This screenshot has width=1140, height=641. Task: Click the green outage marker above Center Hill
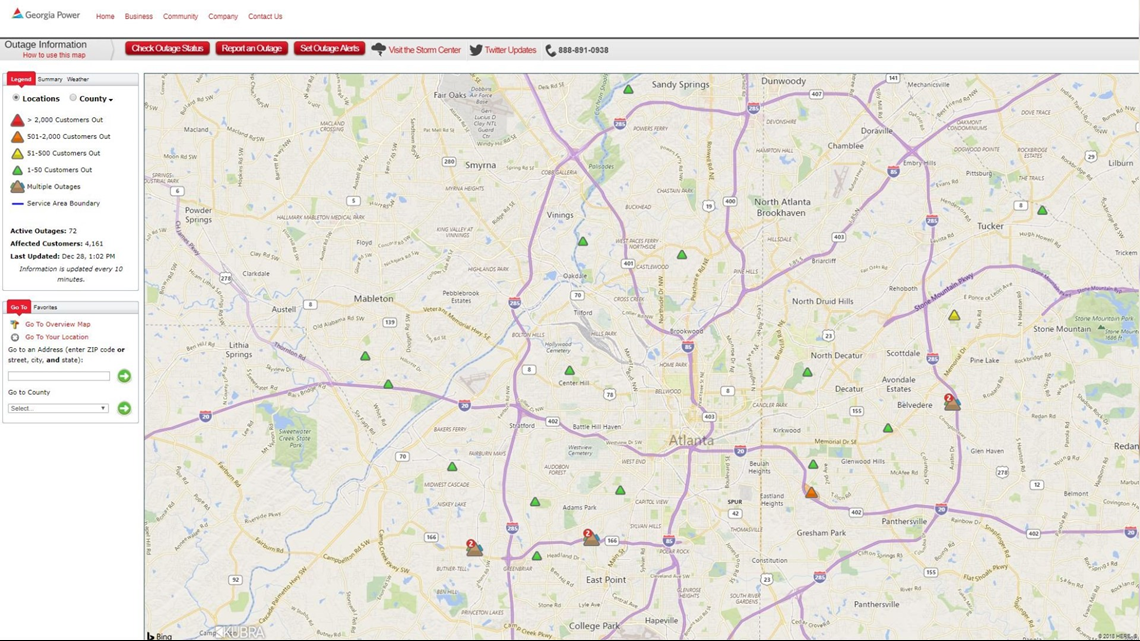pyautogui.click(x=569, y=371)
